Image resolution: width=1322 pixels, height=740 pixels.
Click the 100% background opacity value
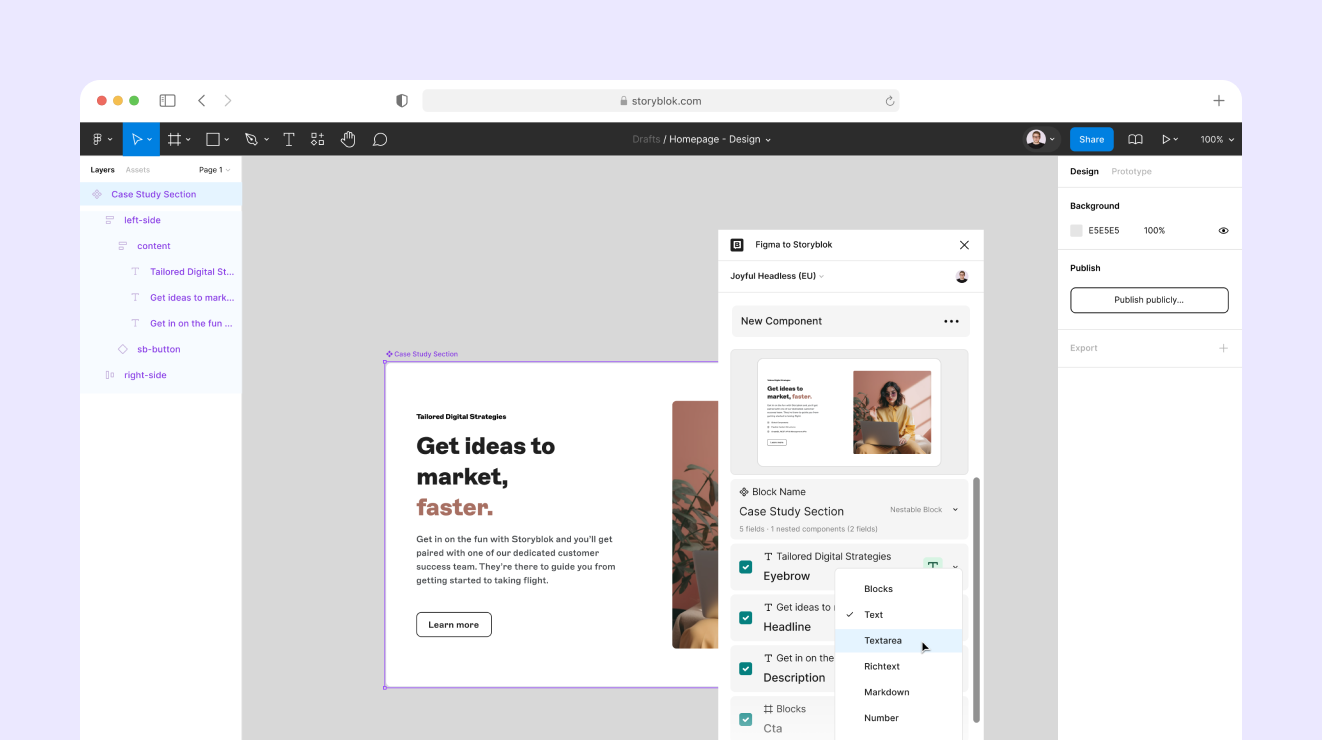[x=1154, y=231]
